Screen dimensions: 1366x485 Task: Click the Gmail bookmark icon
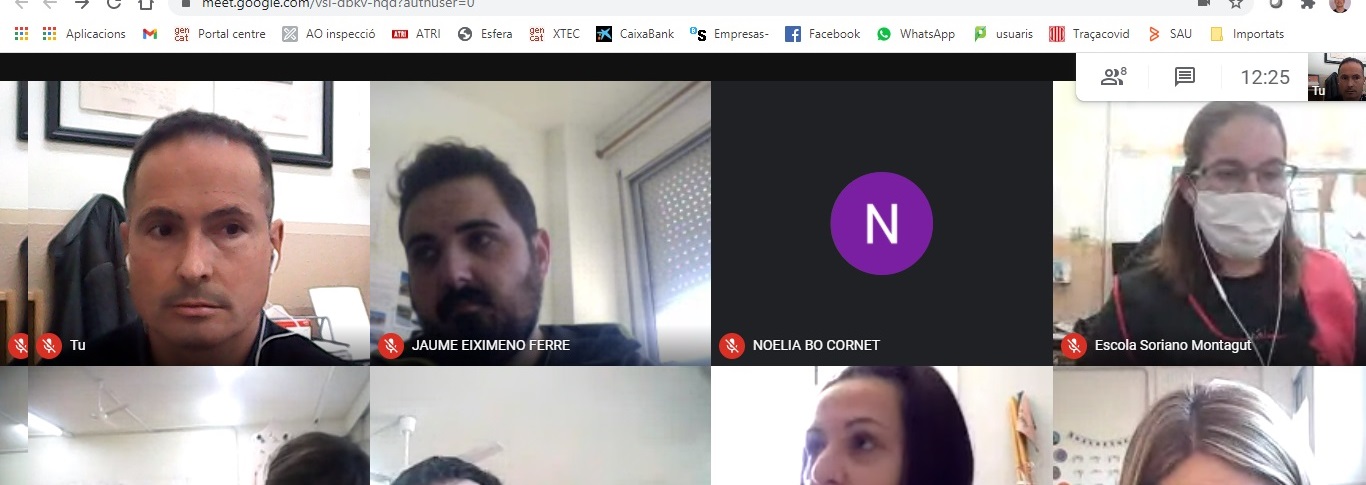tap(150, 34)
